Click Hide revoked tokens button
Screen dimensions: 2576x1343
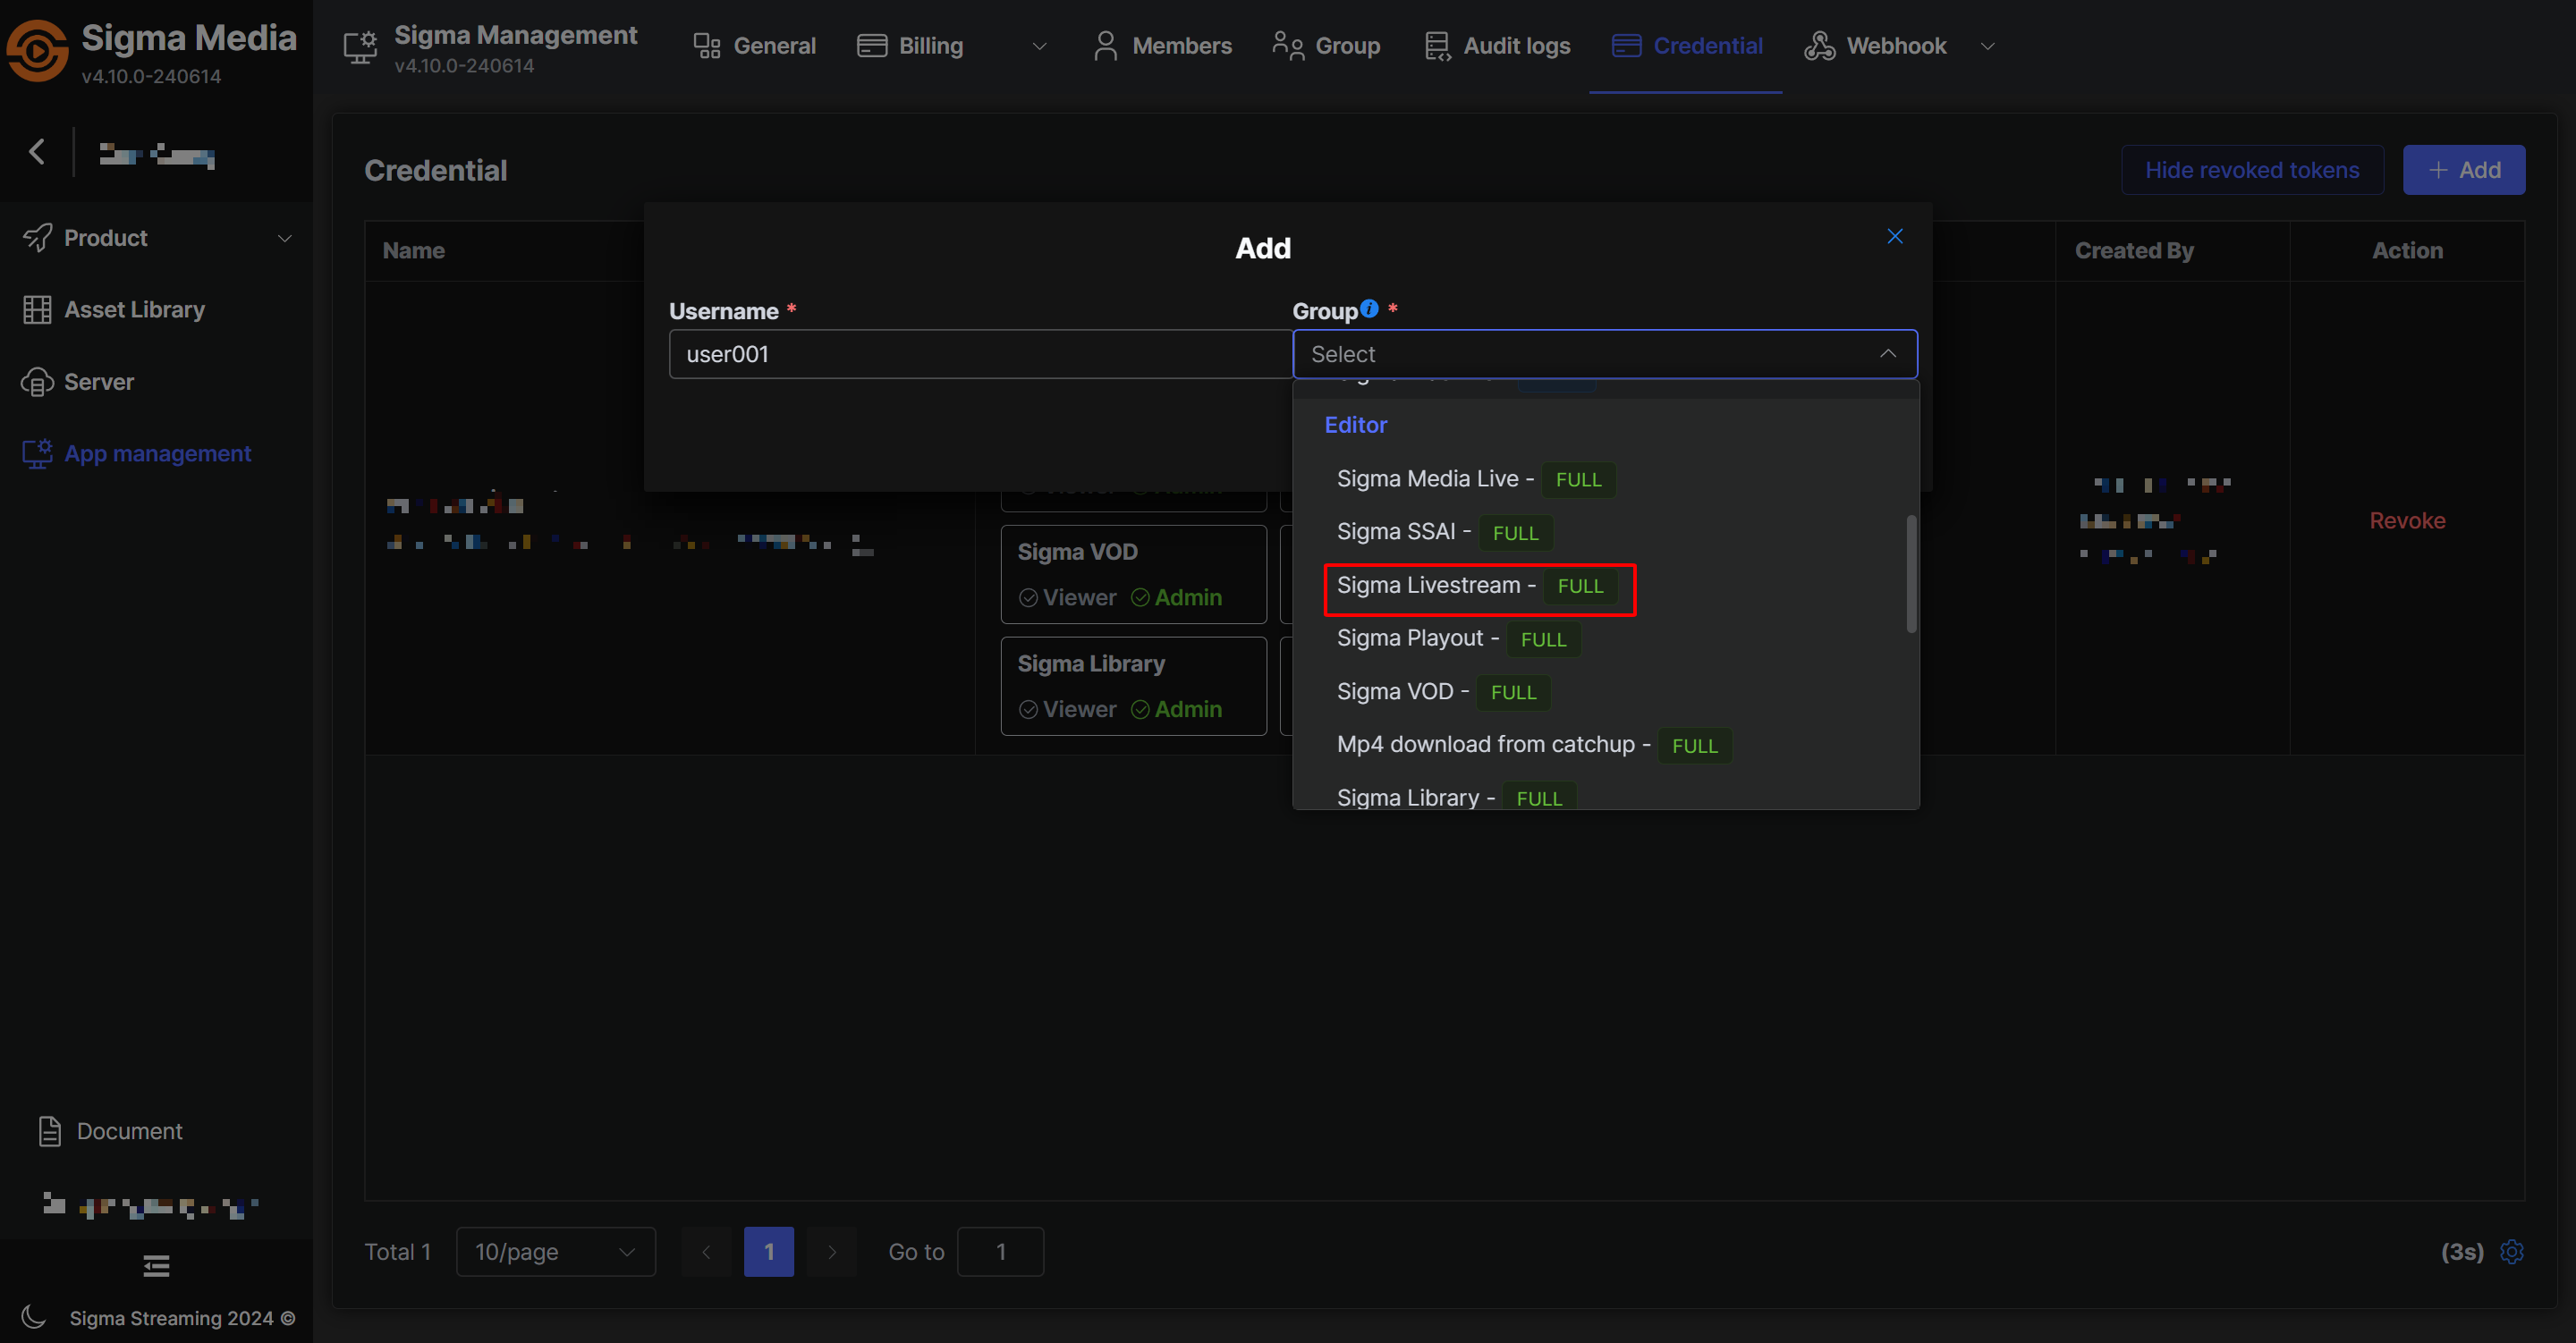coord(2251,170)
